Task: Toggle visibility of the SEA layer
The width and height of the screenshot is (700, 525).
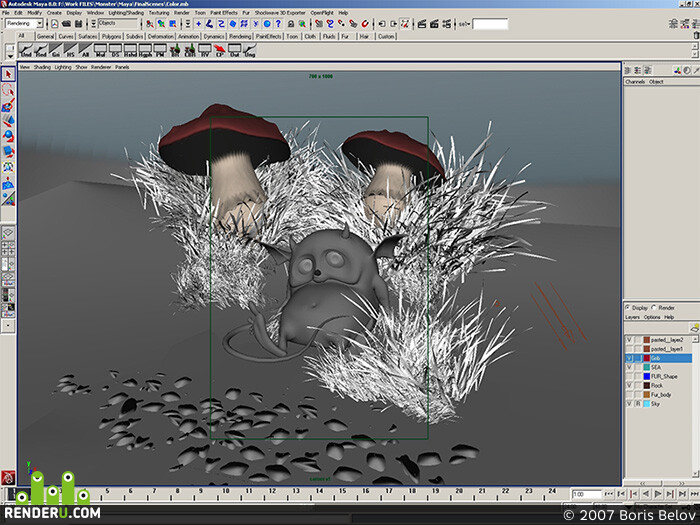Action: tap(629, 367)
